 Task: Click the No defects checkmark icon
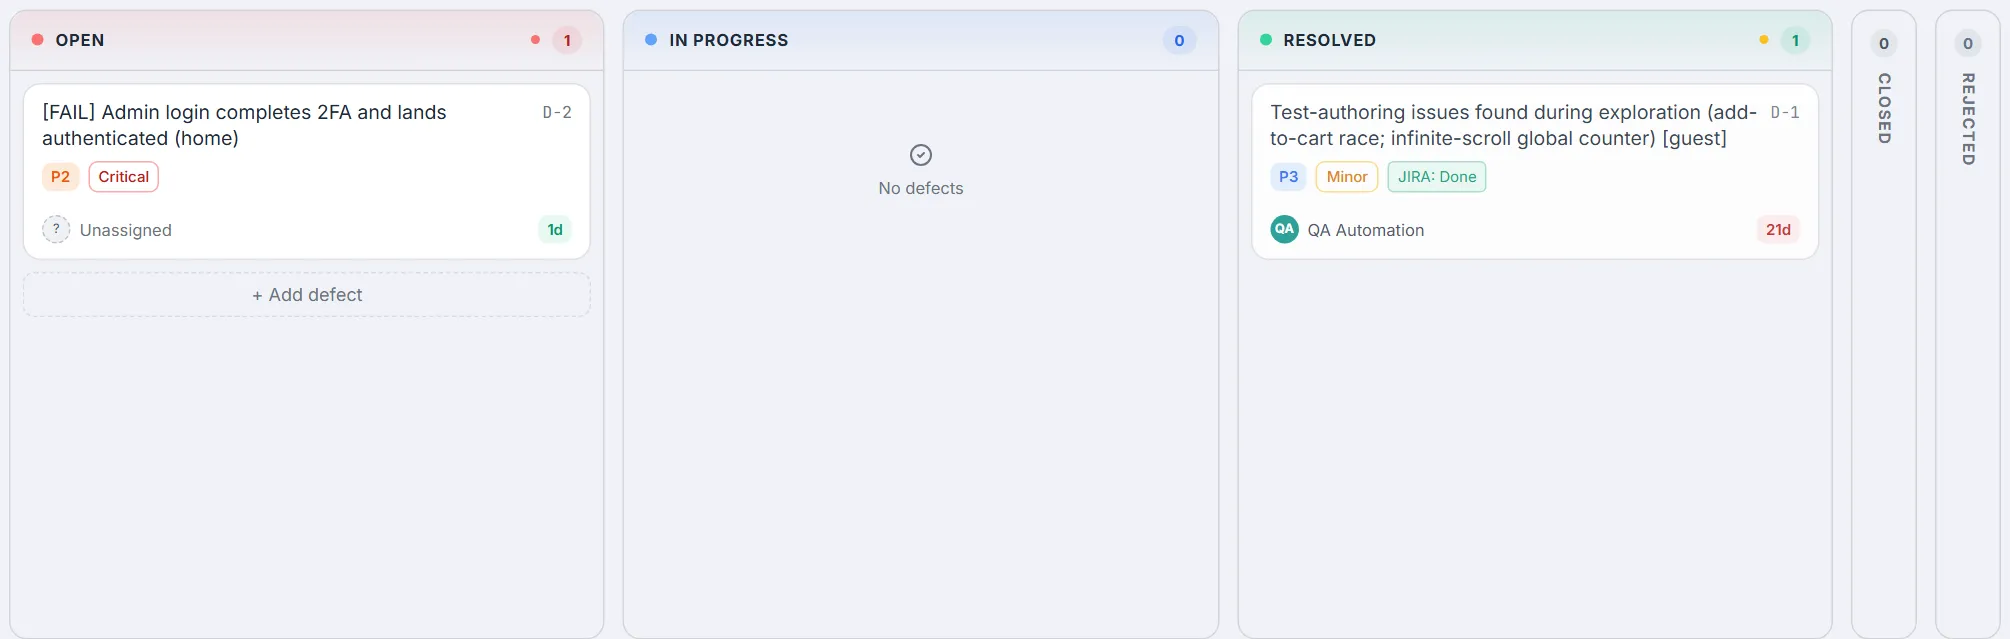[x=921, y=155]
